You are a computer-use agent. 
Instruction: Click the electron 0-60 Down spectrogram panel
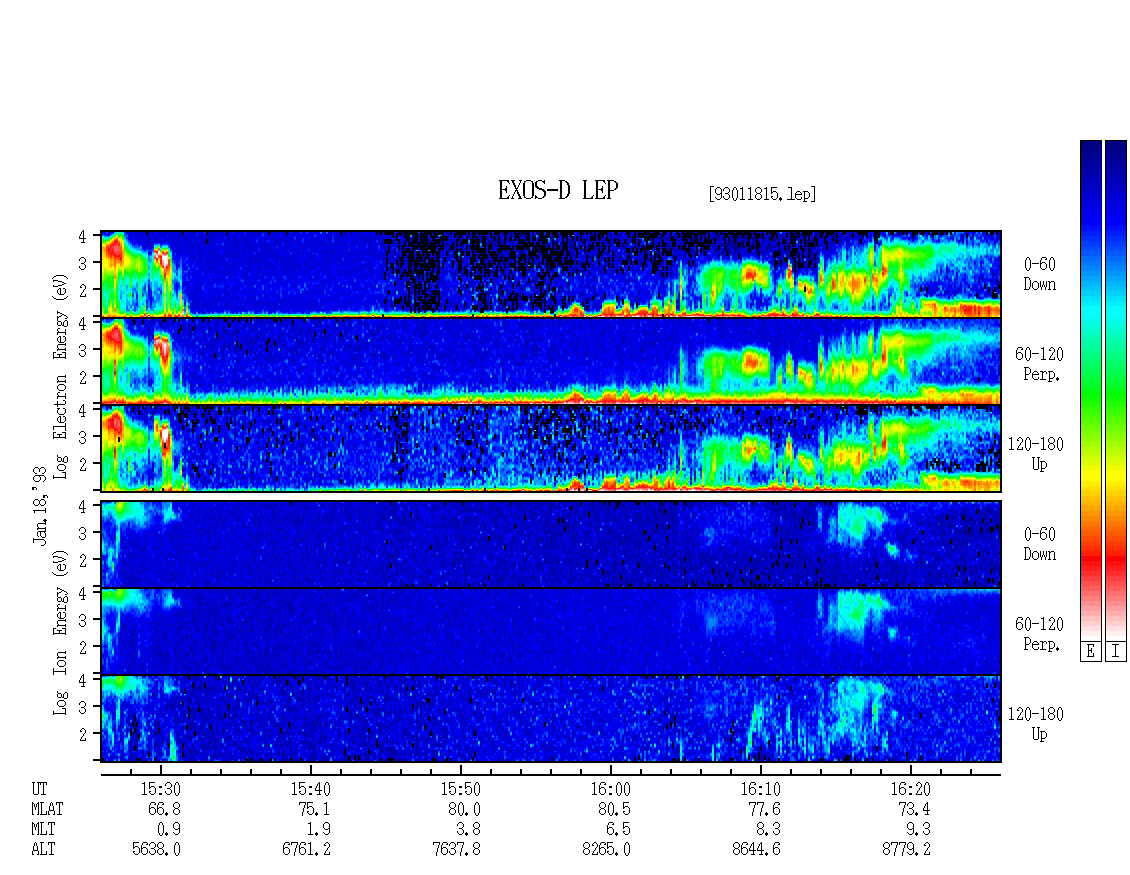click(551, 274)
